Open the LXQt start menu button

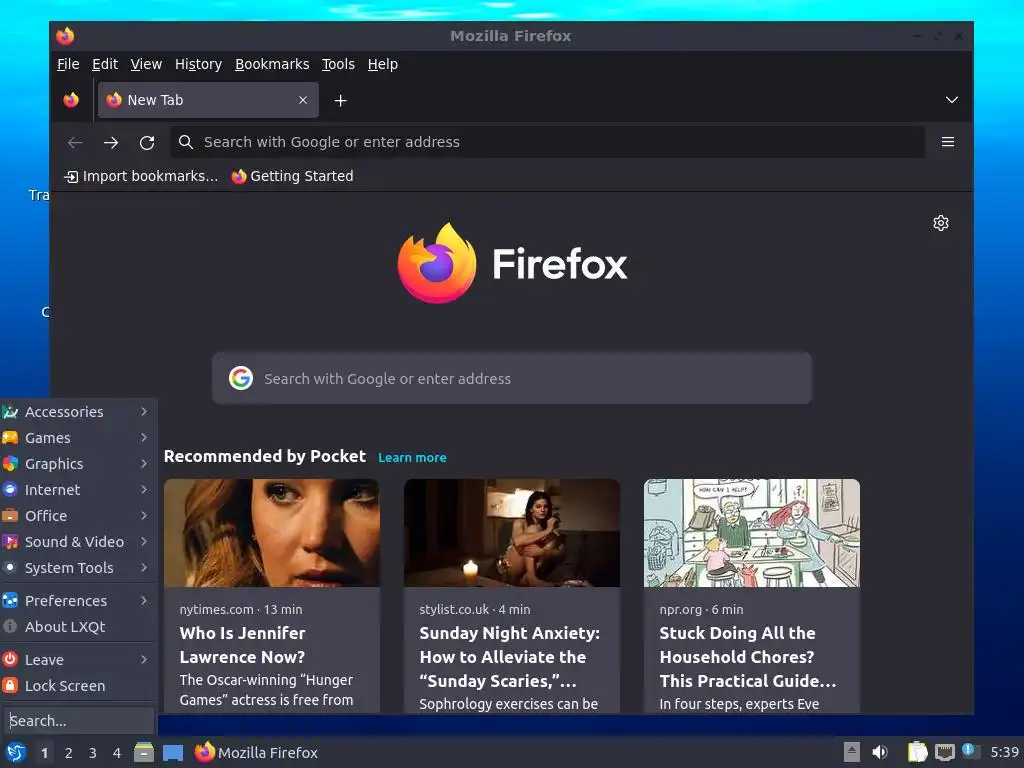click(16, 752)
